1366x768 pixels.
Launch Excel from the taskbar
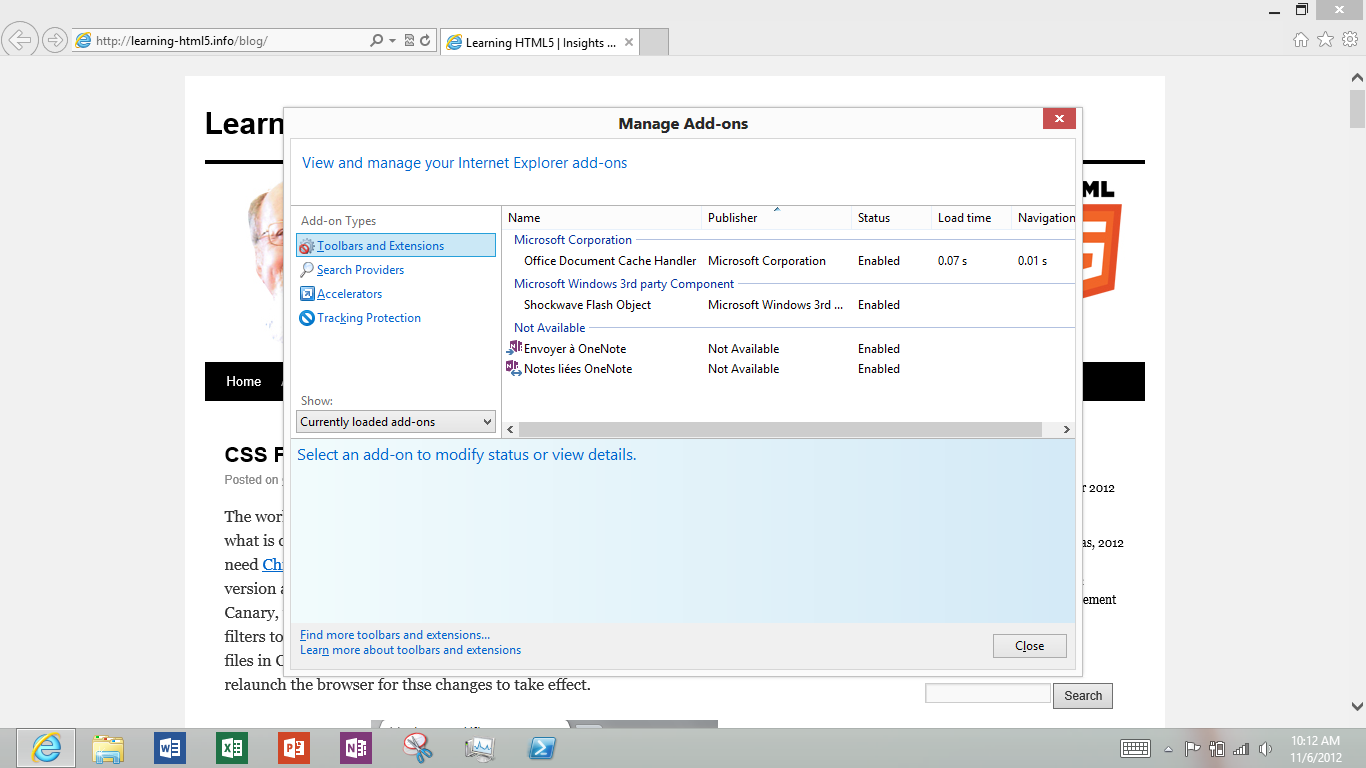[232, 748]
